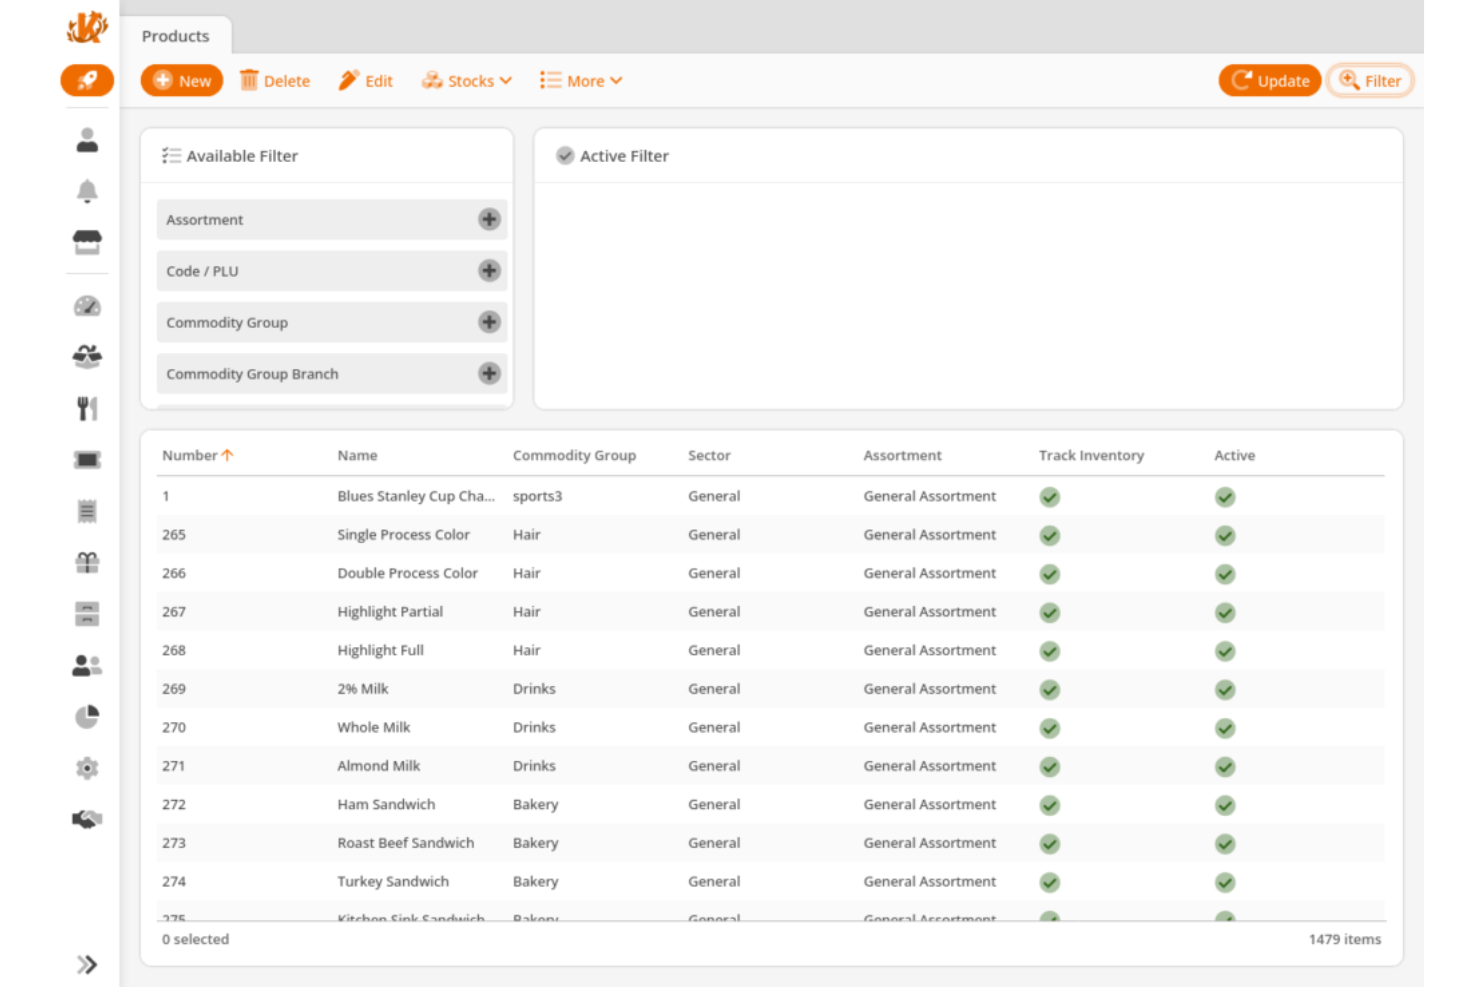This screenshot has height=987, width=1480.
Task: Click product number 269 cell
Action: tap(174, 689)
